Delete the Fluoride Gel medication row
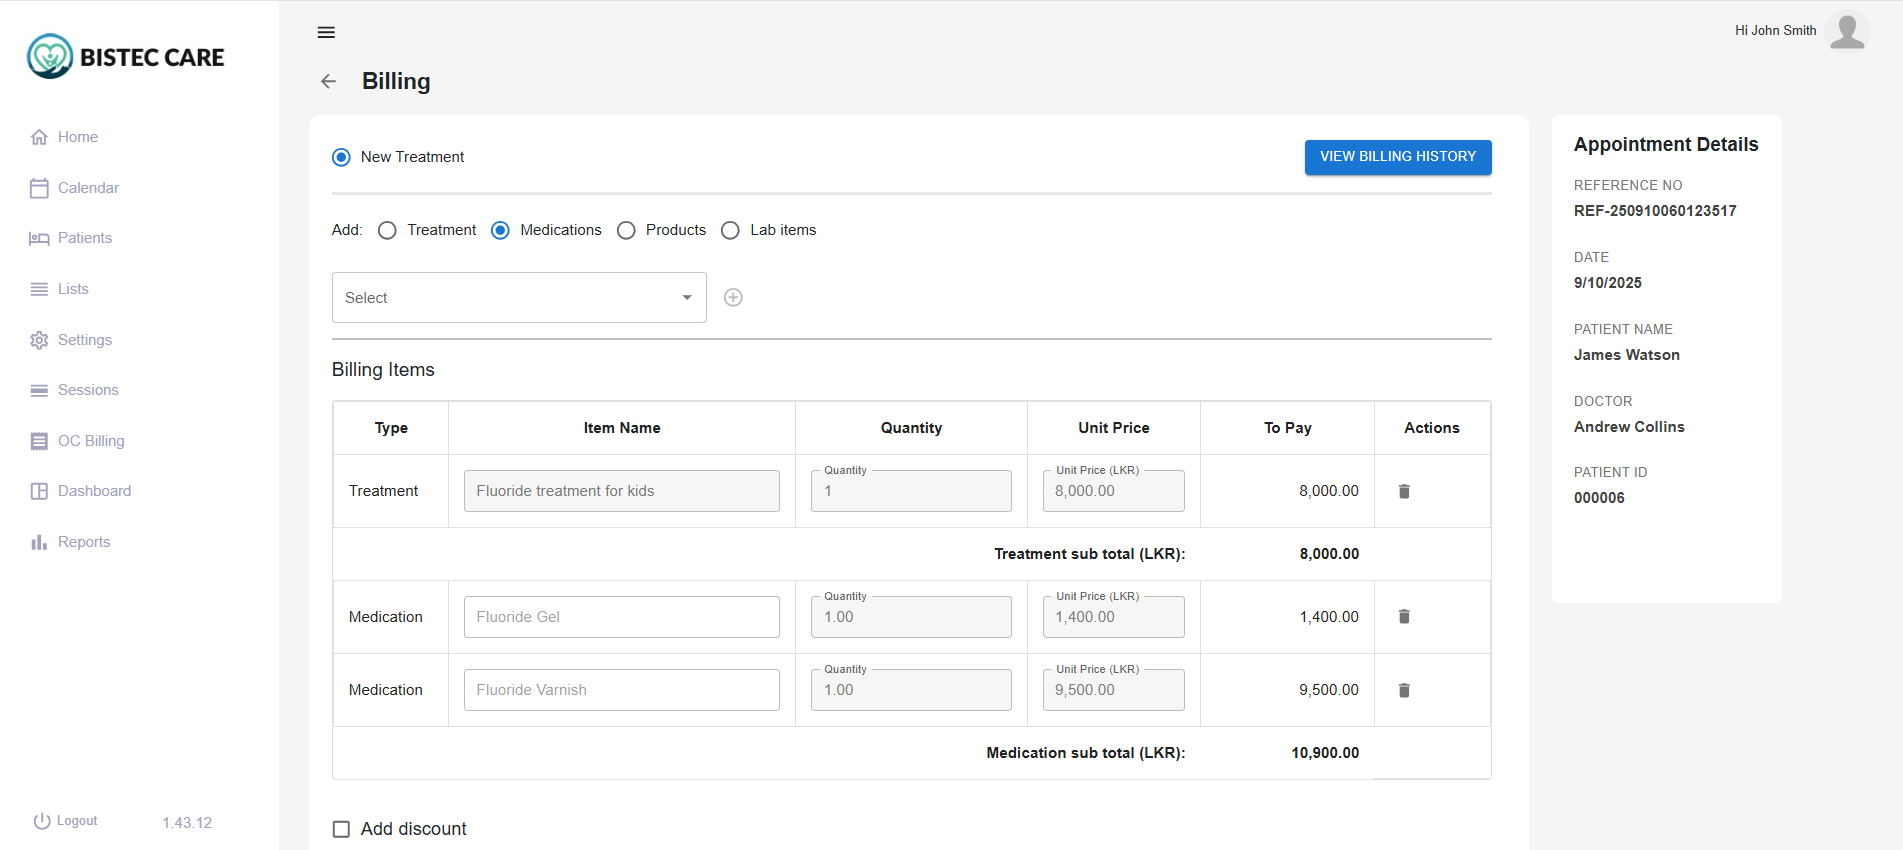The height and width of the screenshot is (850, 1903). point(1404,617)
